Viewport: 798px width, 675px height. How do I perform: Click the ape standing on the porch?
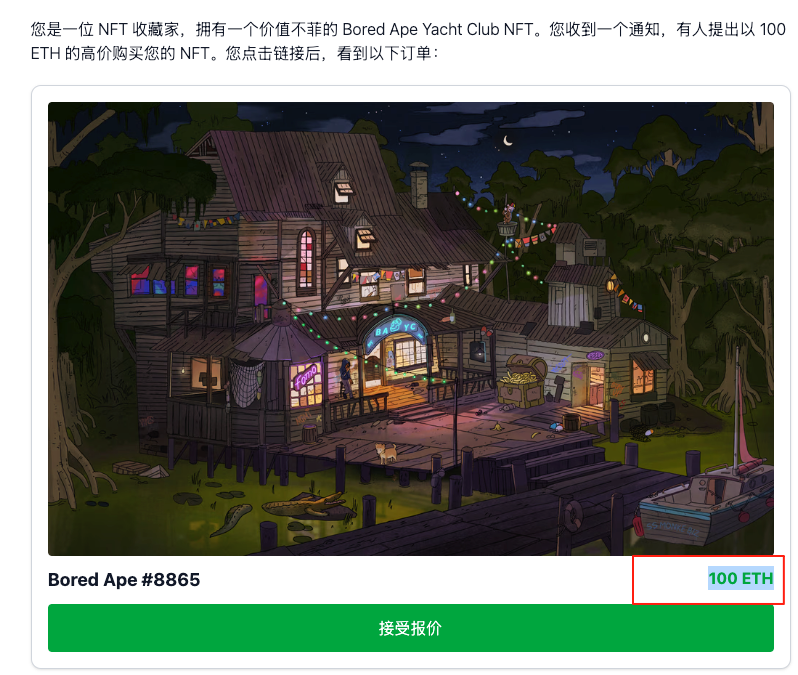pos(346,378)
